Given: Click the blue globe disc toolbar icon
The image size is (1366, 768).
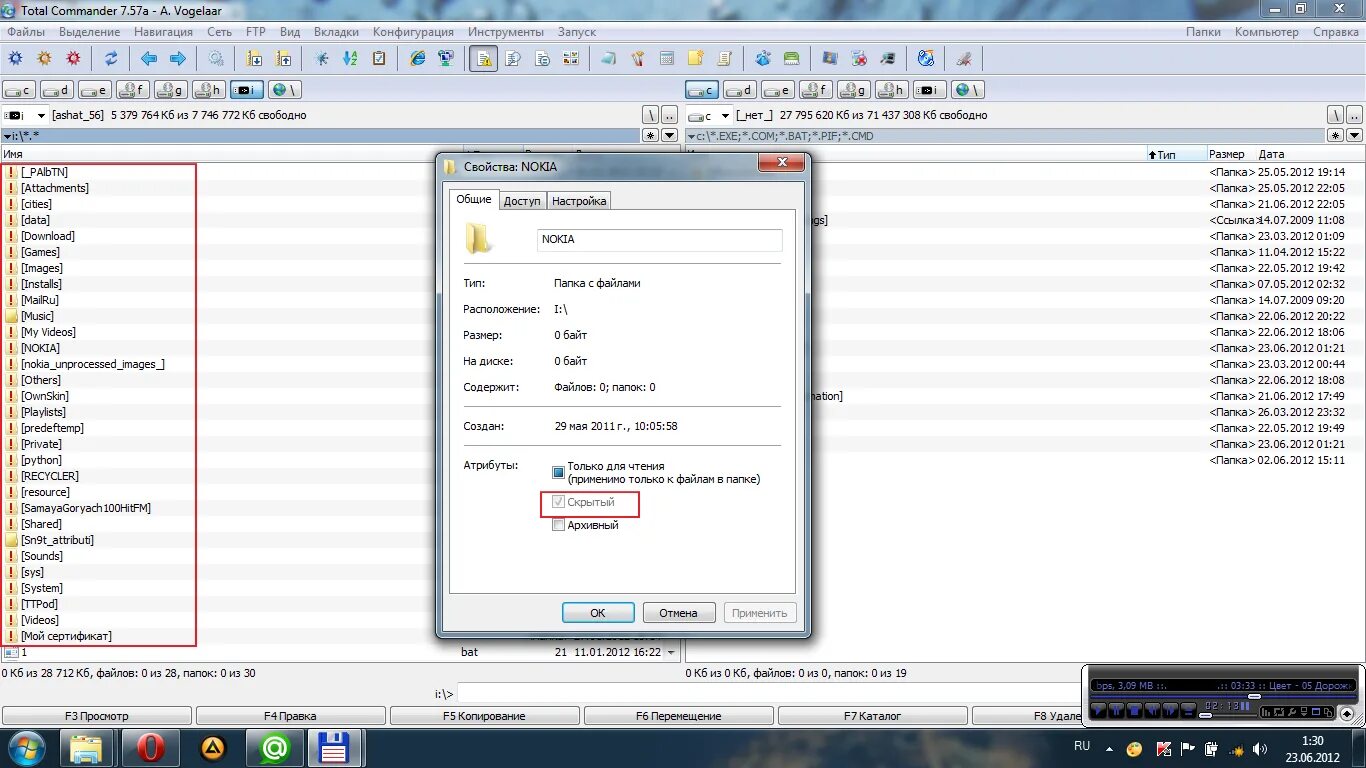Looking at the screenshot, I should click(926, 59).
